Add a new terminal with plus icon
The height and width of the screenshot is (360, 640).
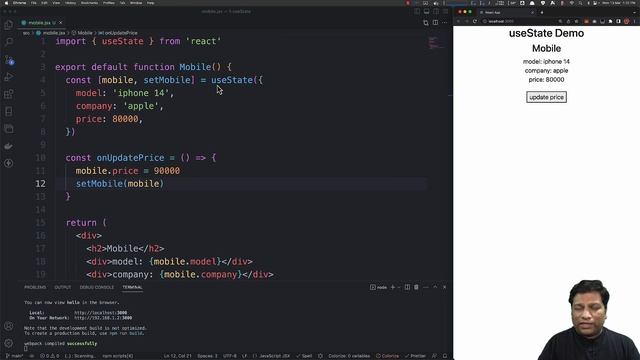point(393,287)
